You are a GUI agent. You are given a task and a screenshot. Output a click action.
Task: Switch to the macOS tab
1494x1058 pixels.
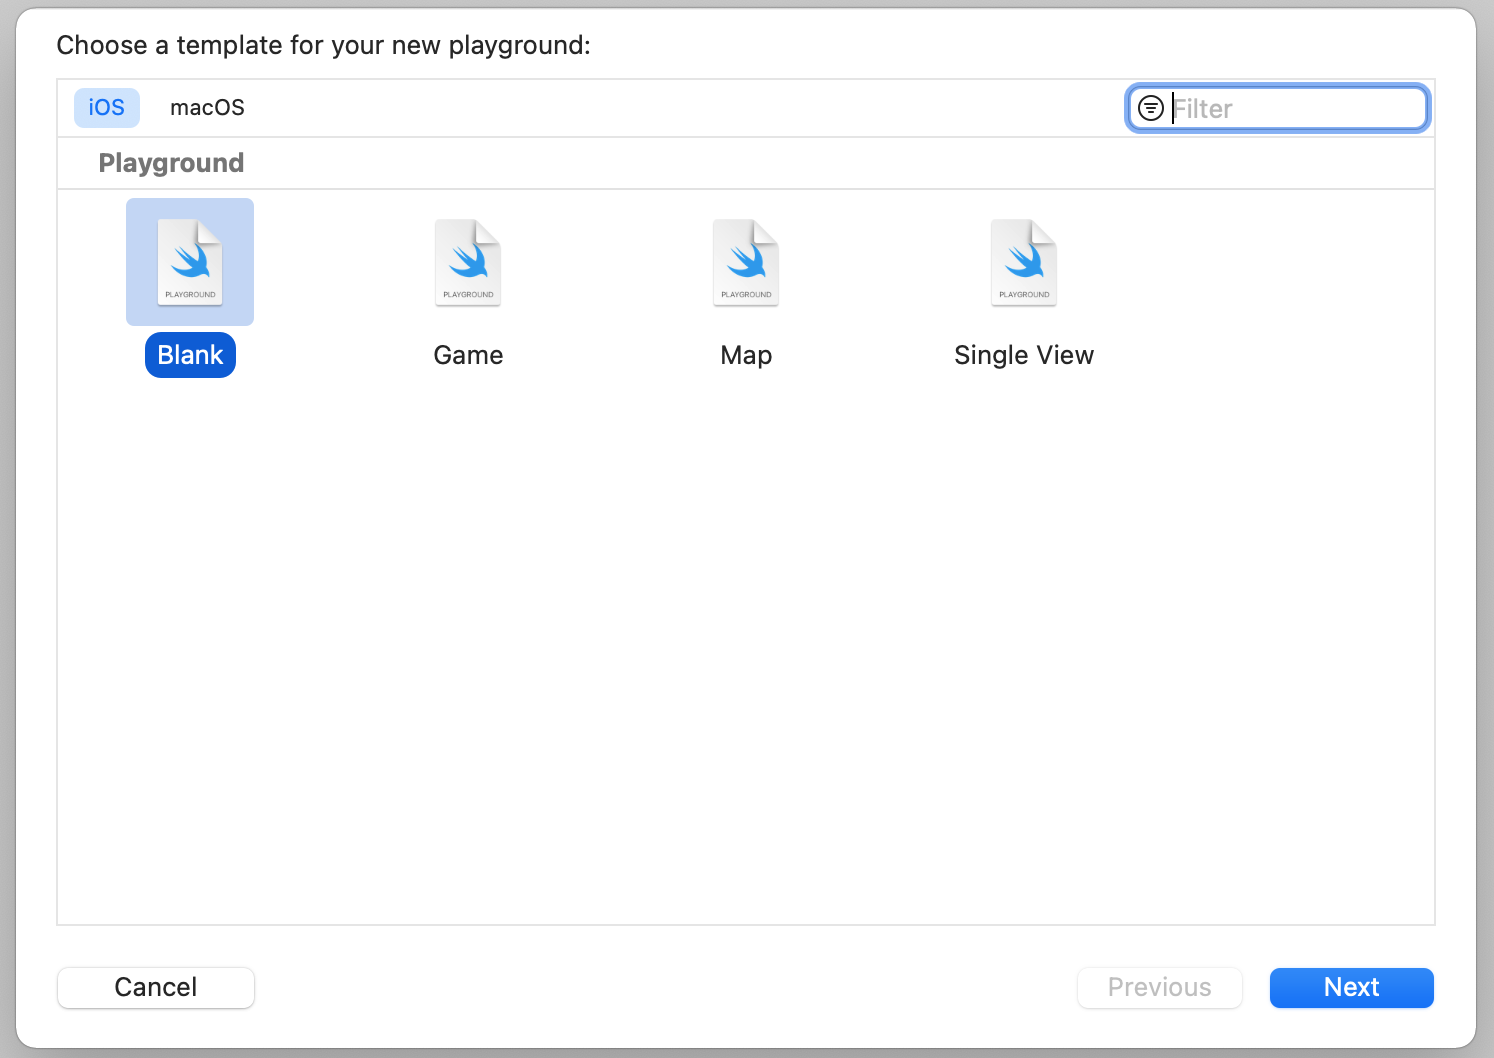click(207, 107)
